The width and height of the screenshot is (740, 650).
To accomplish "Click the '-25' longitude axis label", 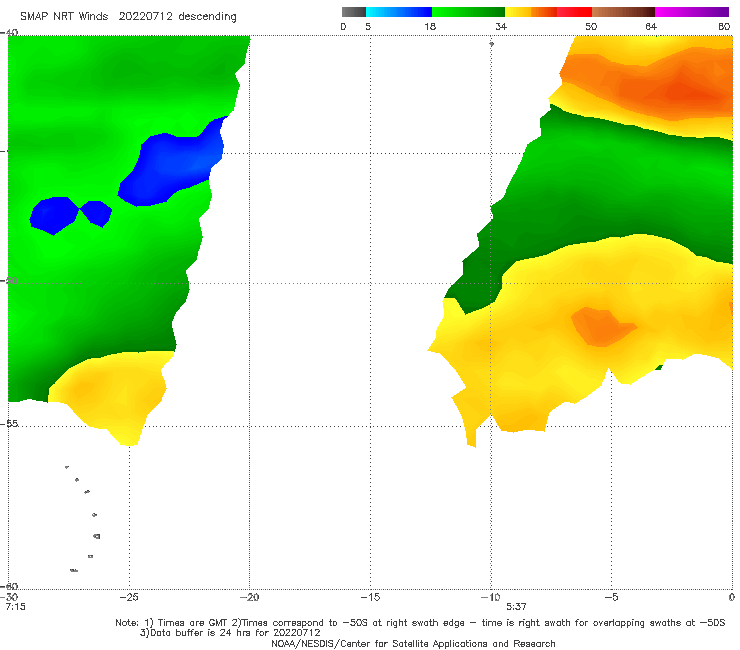I will pos(129,597).
